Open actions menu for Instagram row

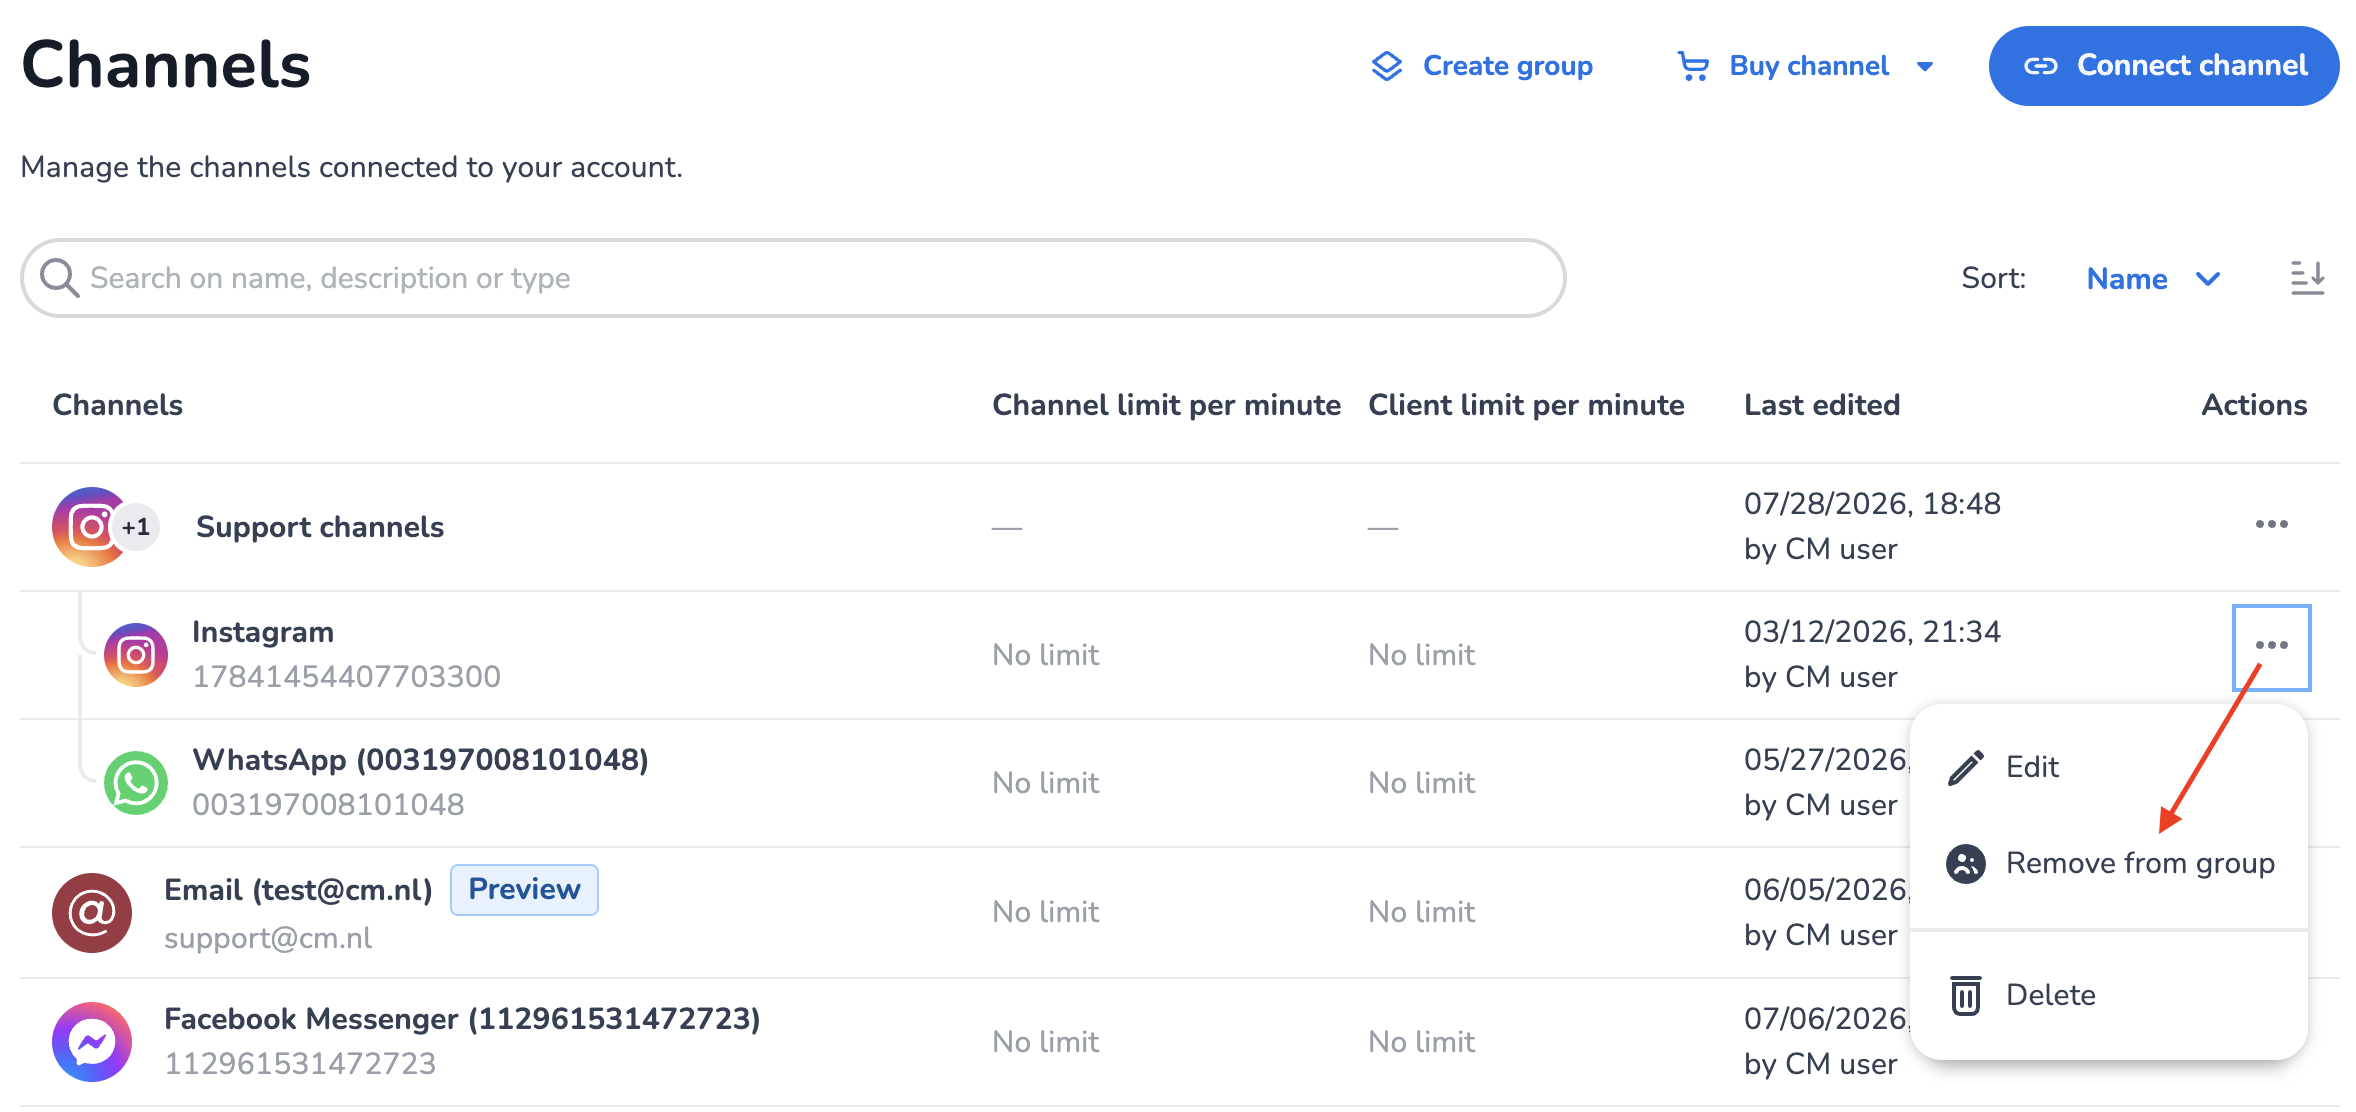(2271, 646)
